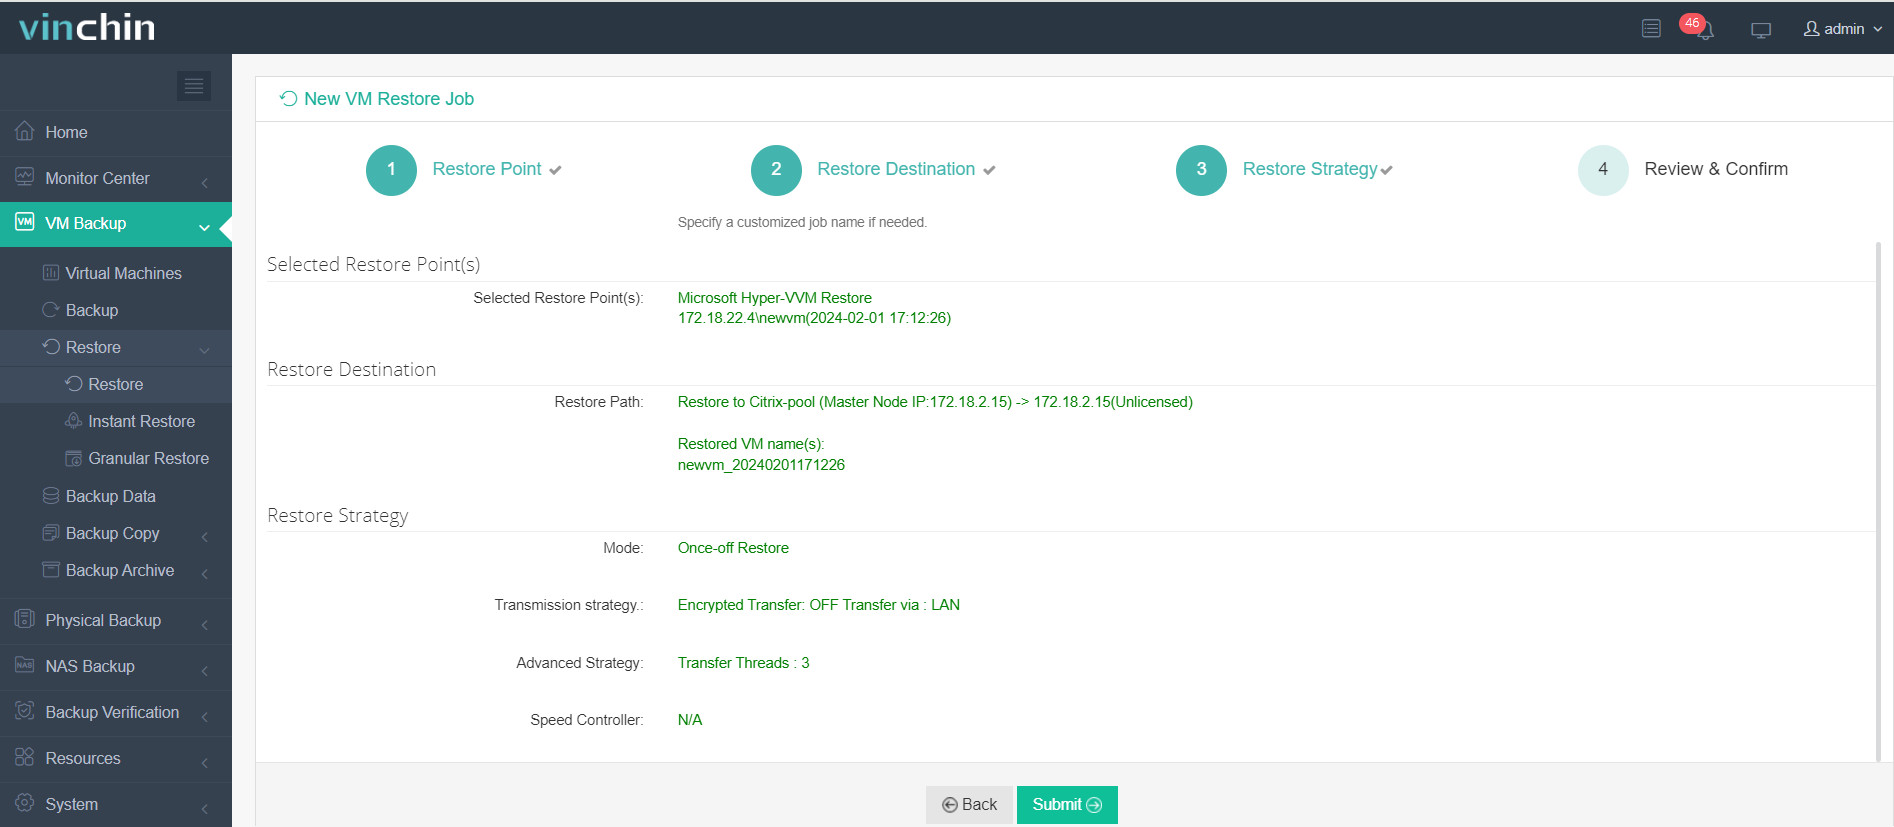Click the VM Backup icon
The width and height of the screenshot is (1894, 827).
coord(25,222)
